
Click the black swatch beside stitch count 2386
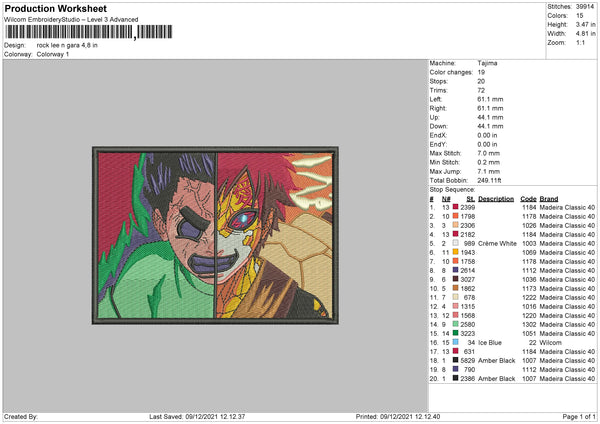(x=455, y=378)
